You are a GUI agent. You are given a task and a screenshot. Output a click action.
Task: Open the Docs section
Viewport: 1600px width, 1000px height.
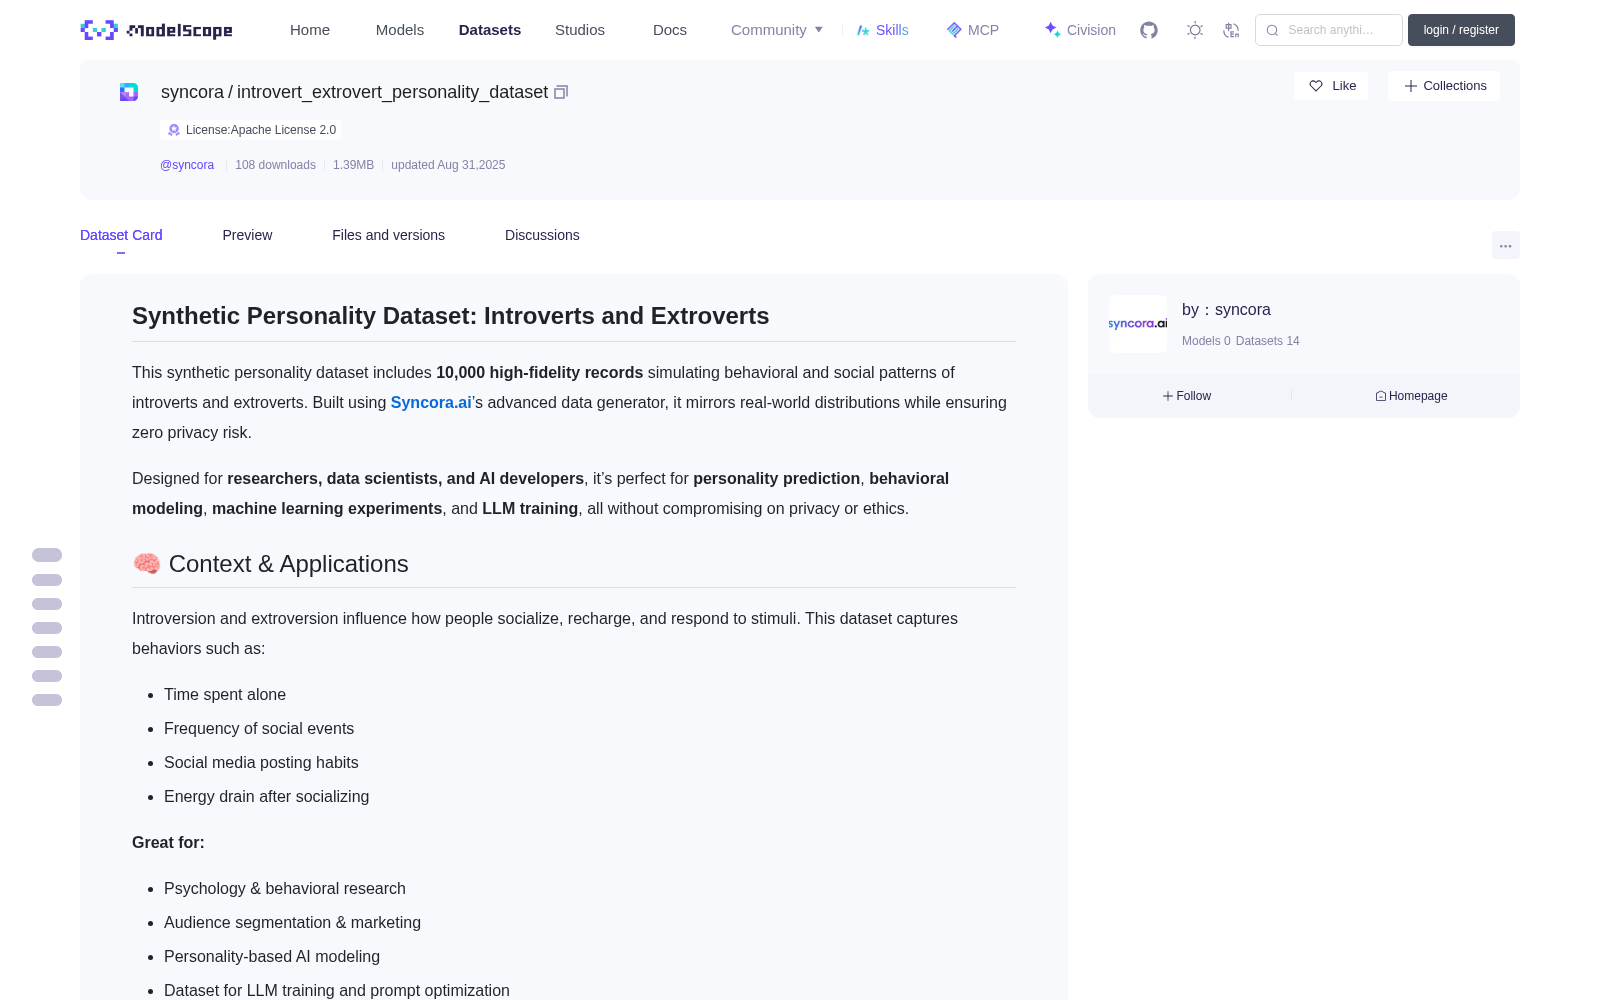(x=670, y=30)
